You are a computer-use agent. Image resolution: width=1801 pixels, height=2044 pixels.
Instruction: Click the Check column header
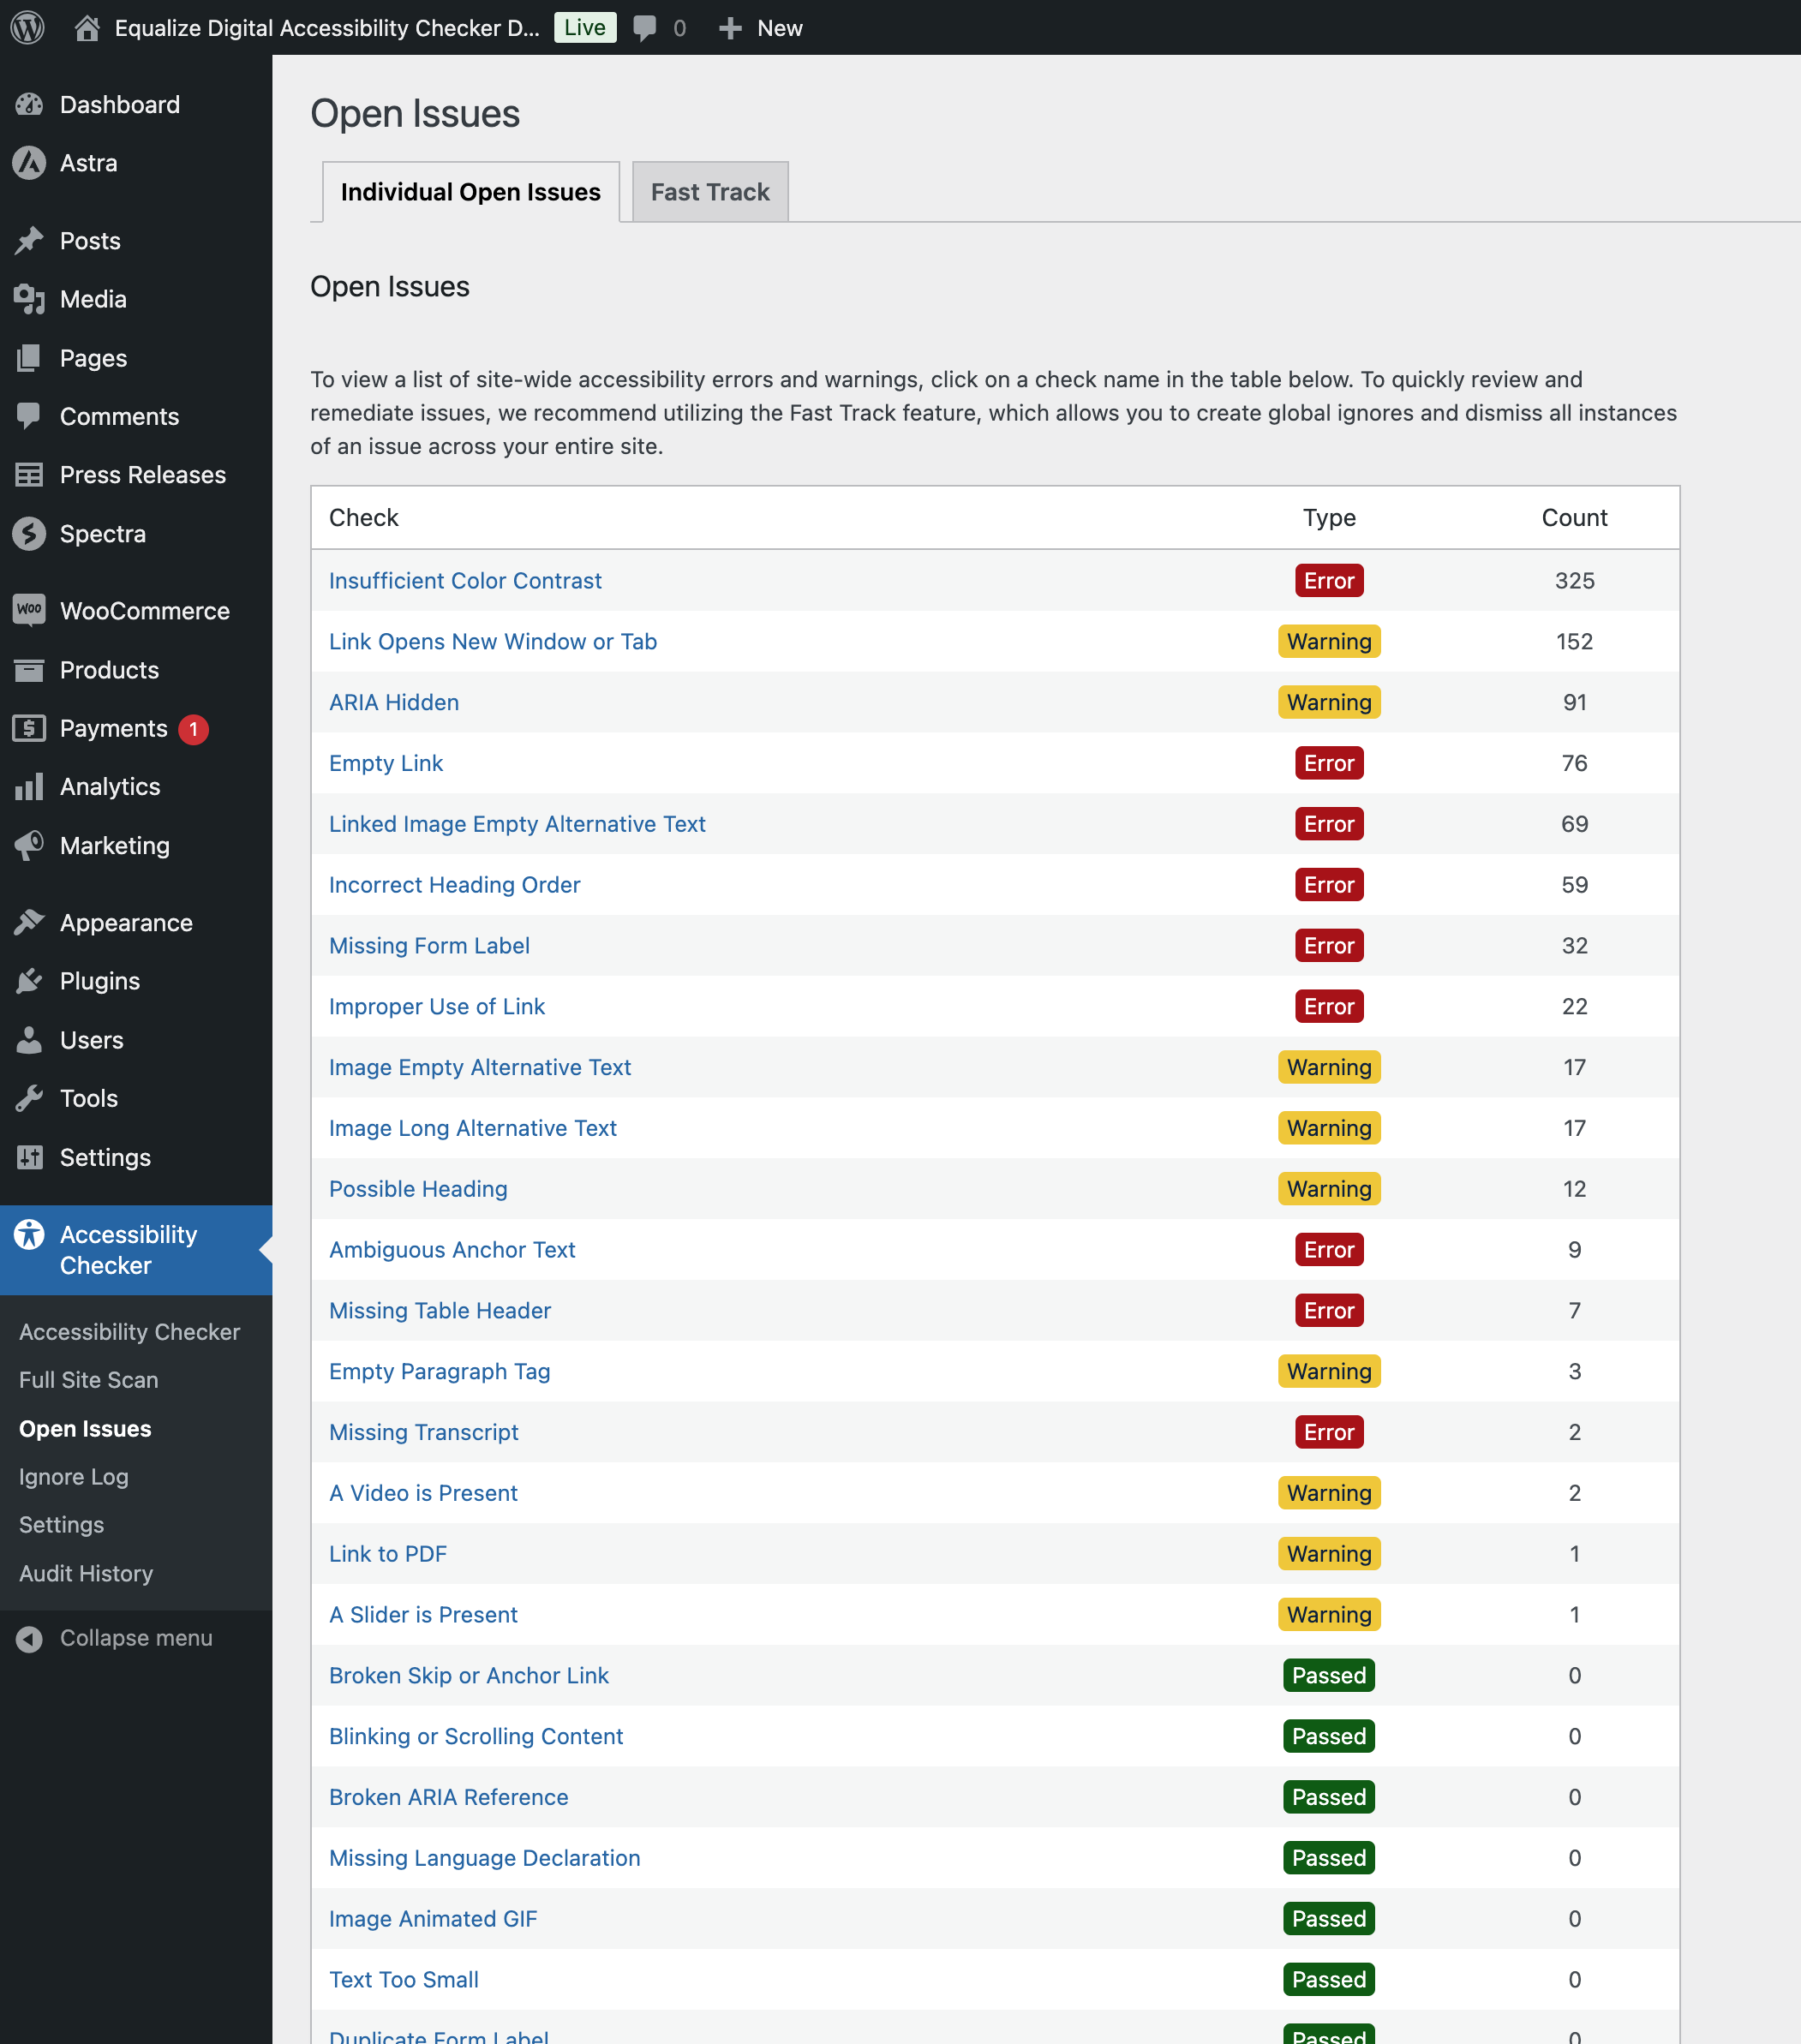pyautogui.click(x=364, y=518)
